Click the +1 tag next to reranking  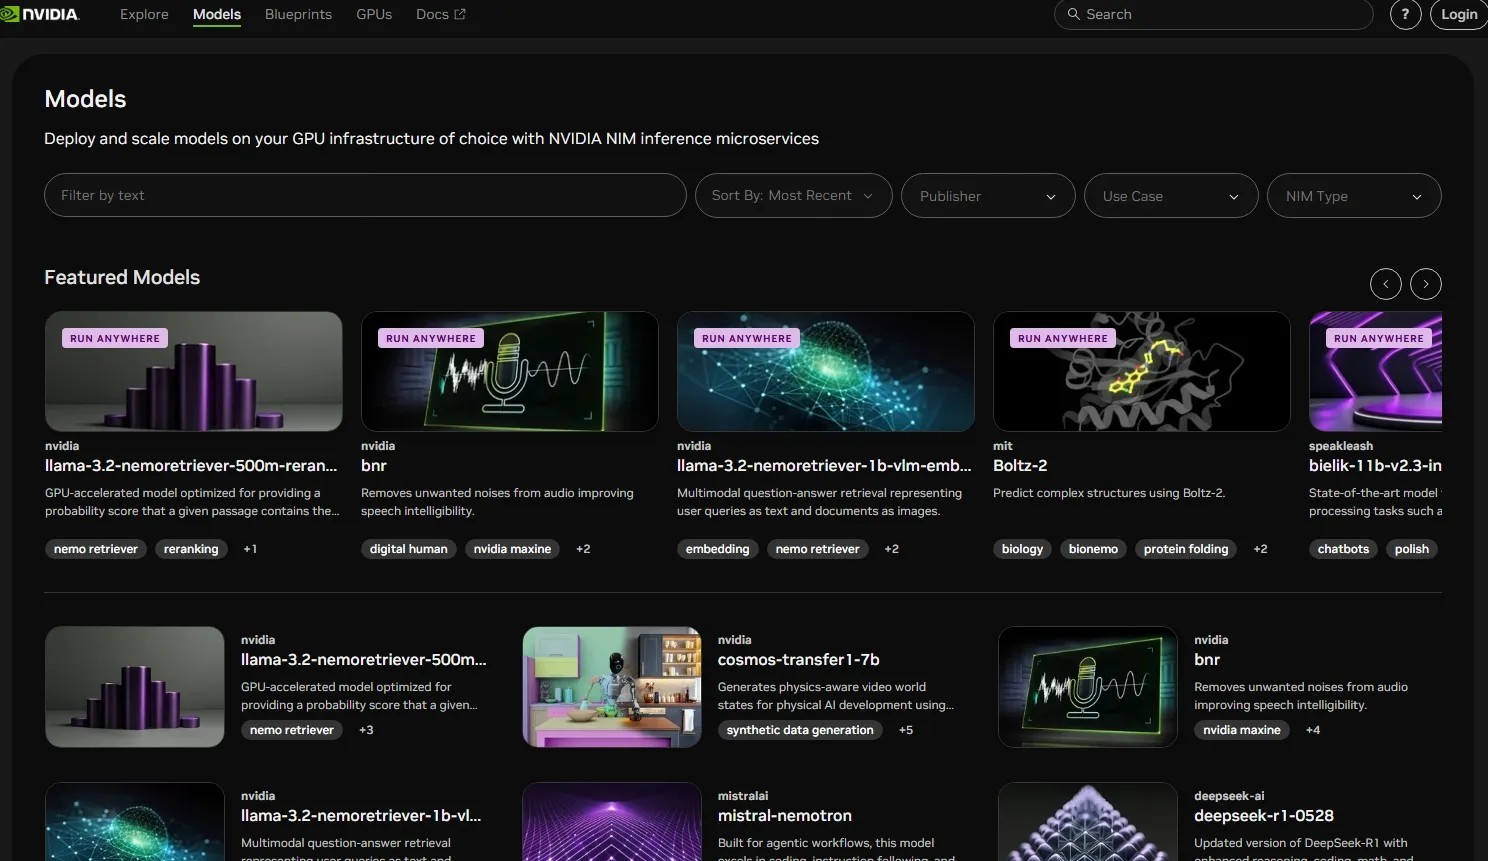250,549
